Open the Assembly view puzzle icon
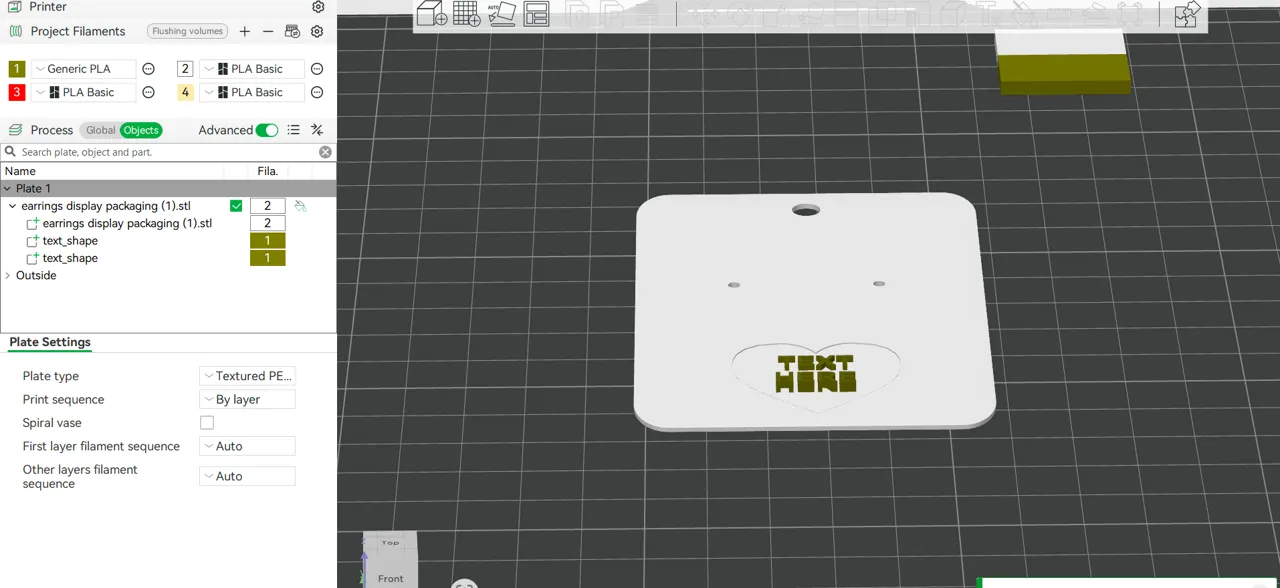The width and height of the screenshot is (1280, 588). coord(1187,13)
